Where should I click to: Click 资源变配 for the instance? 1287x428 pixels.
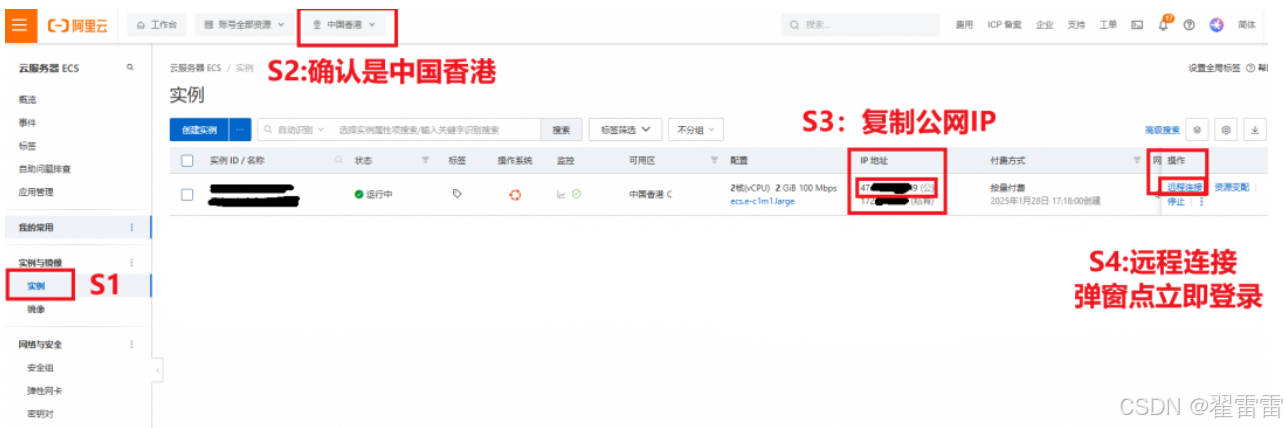click(1232, 187)
